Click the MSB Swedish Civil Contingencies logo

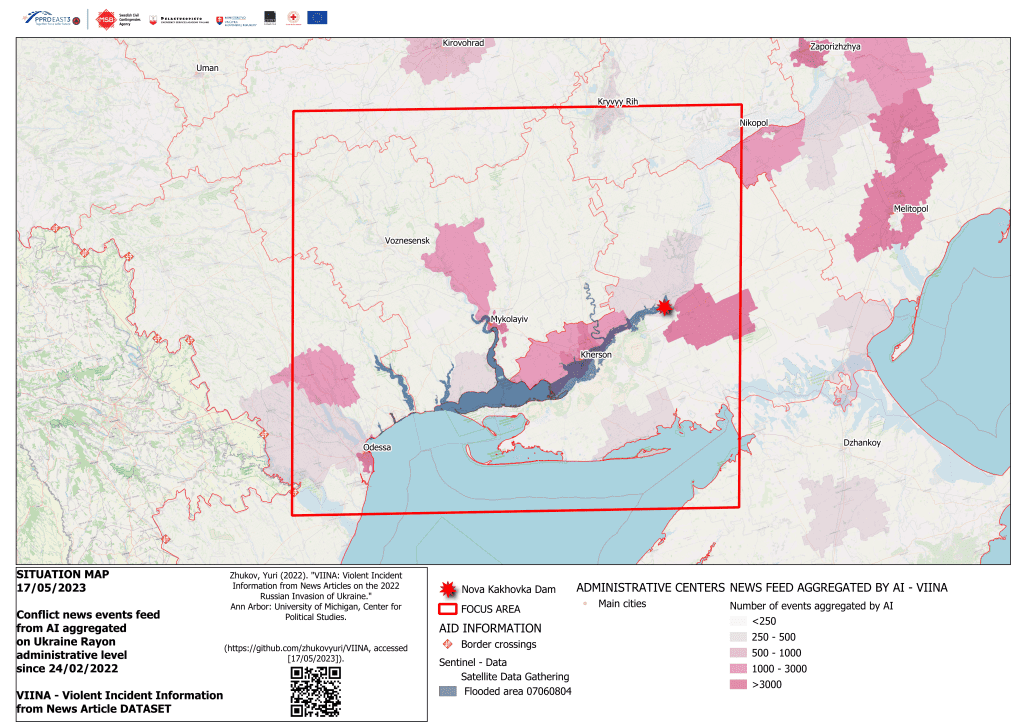pos(105,18)
